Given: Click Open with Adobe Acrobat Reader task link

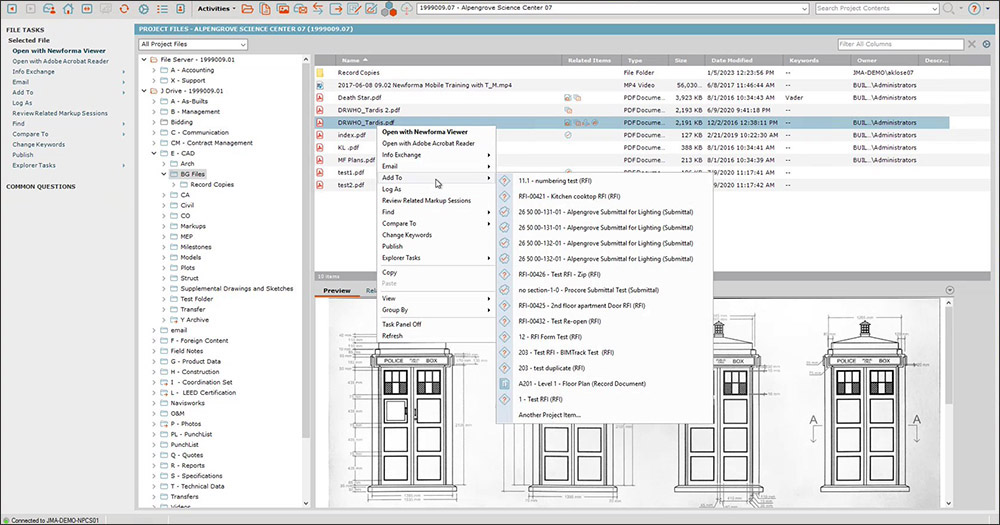Looking at the screenshot, I should pos(61,61).
